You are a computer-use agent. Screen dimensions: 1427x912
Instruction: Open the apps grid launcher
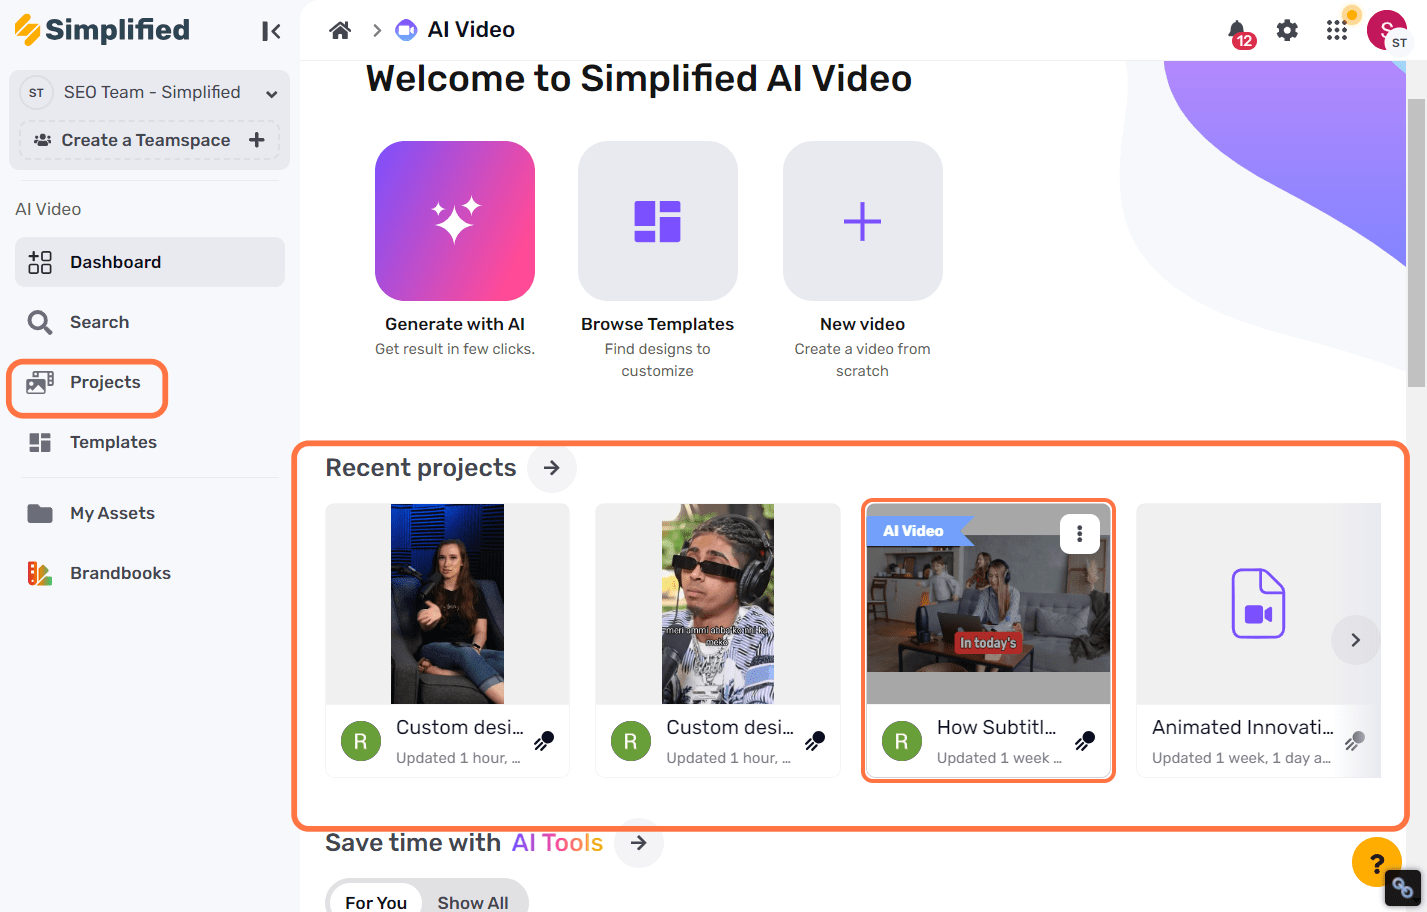(1337, 30)
